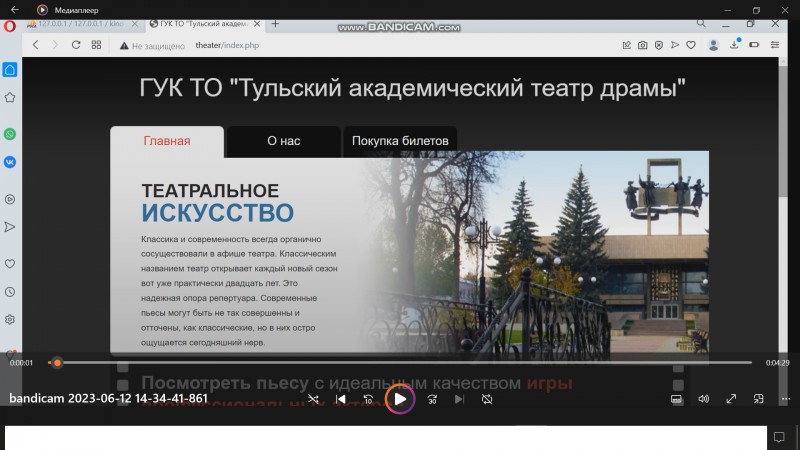
Task: Click the bandicam 2023-06-12 video title
Action: (x=108, y=398)
